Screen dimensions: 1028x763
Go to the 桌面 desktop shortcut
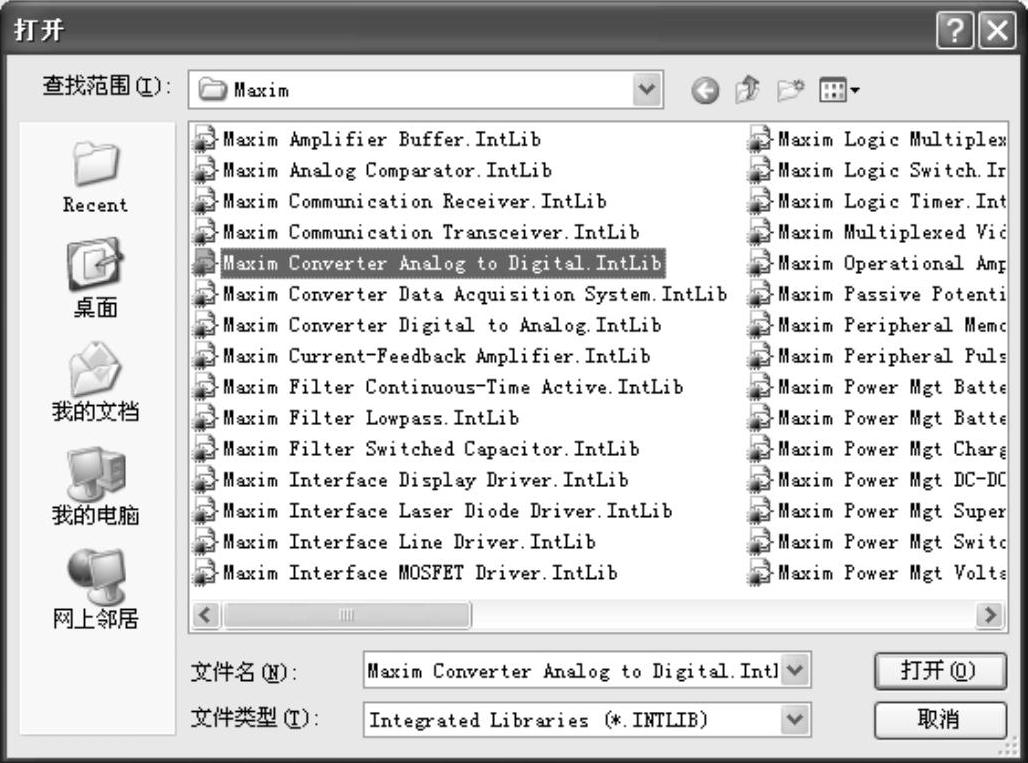coord(95,278)
